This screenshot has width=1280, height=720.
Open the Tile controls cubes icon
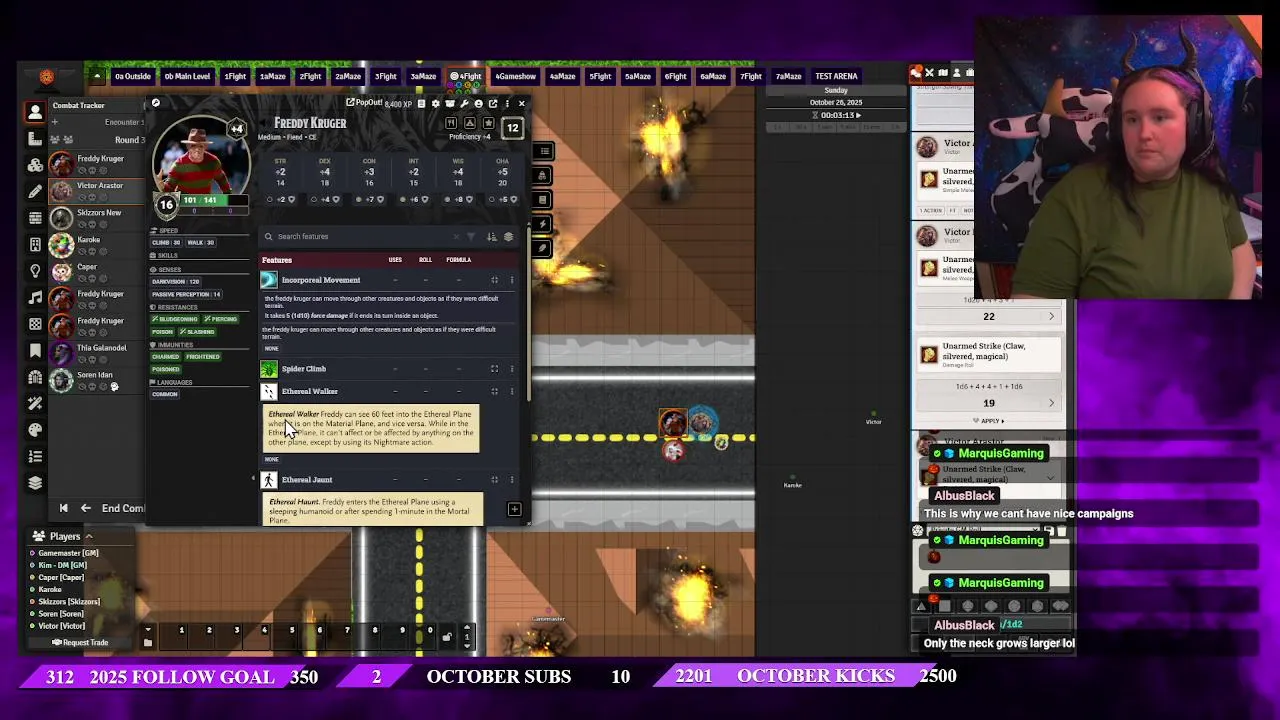click(35, 165)
